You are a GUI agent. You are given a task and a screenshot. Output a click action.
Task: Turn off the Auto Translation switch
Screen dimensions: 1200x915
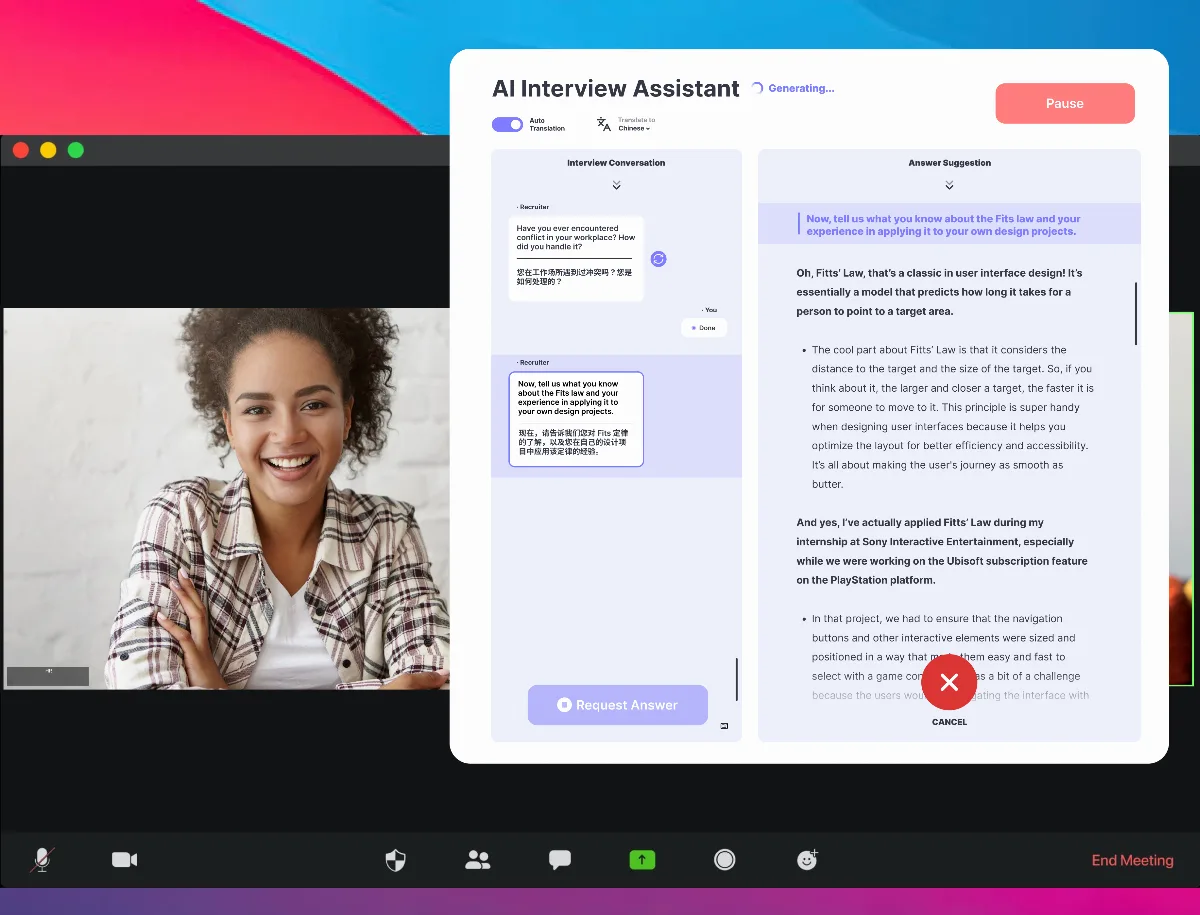point(507,124)
